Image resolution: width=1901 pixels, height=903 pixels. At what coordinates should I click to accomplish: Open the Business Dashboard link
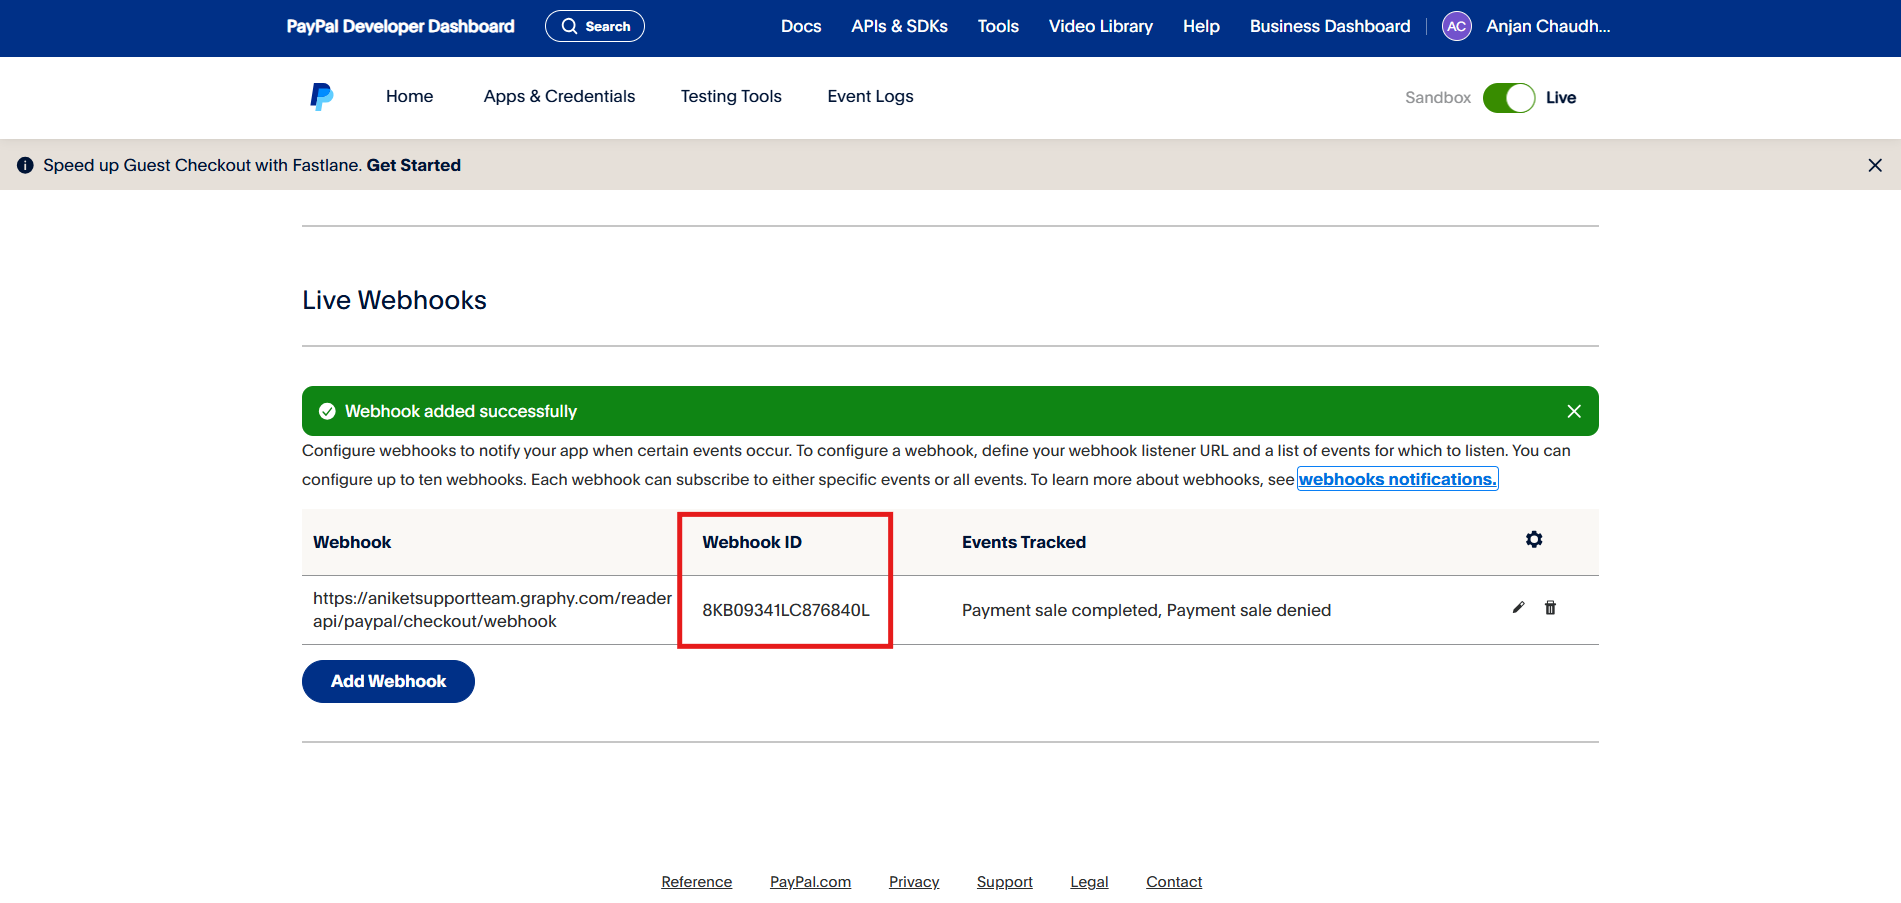1329,27
